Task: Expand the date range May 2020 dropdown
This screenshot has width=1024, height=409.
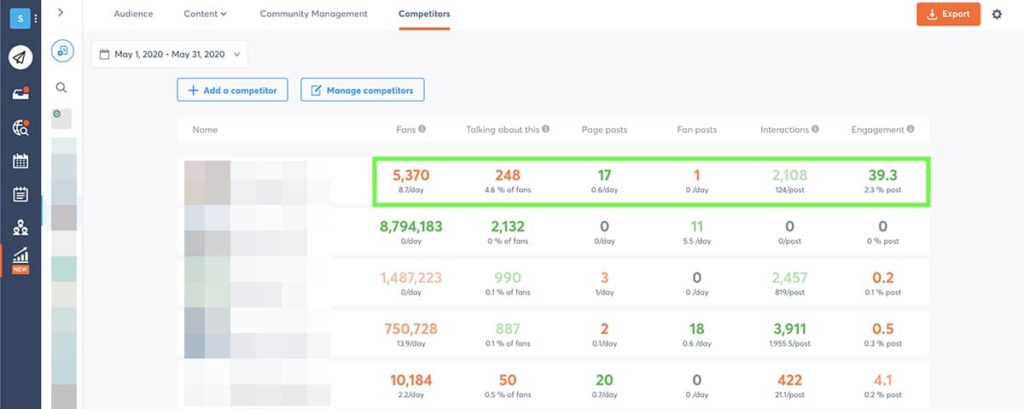Action: point(168,54)
